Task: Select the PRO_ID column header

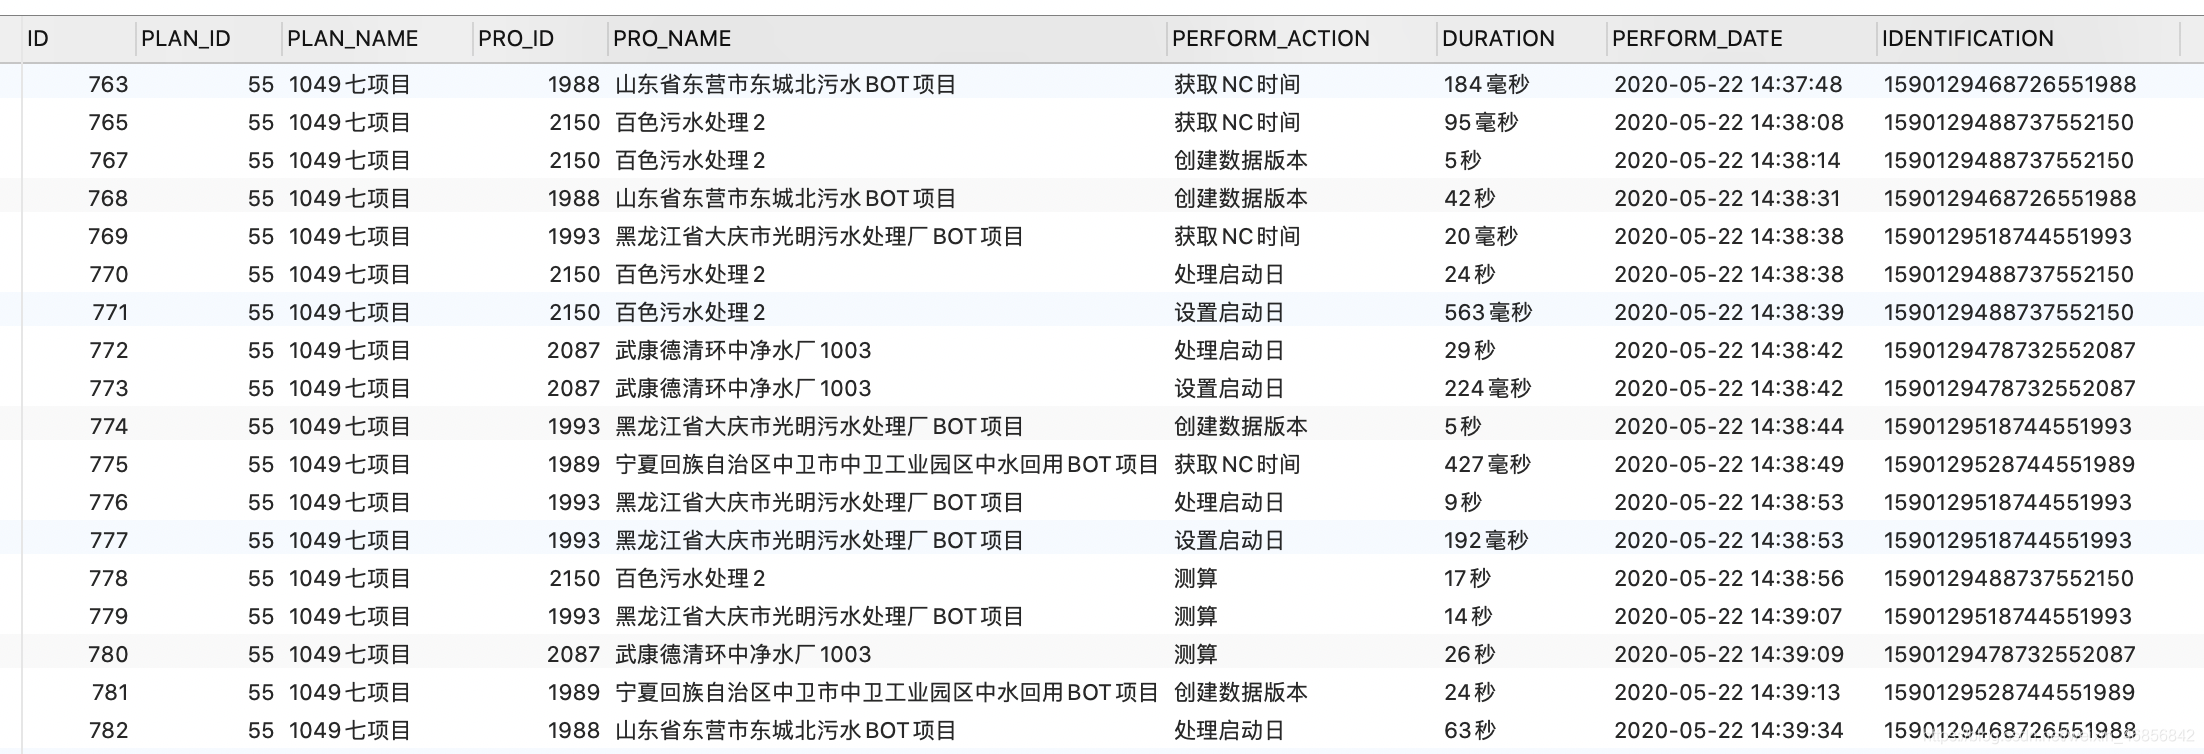Action: pyautogui.click(x=516, y=39)
